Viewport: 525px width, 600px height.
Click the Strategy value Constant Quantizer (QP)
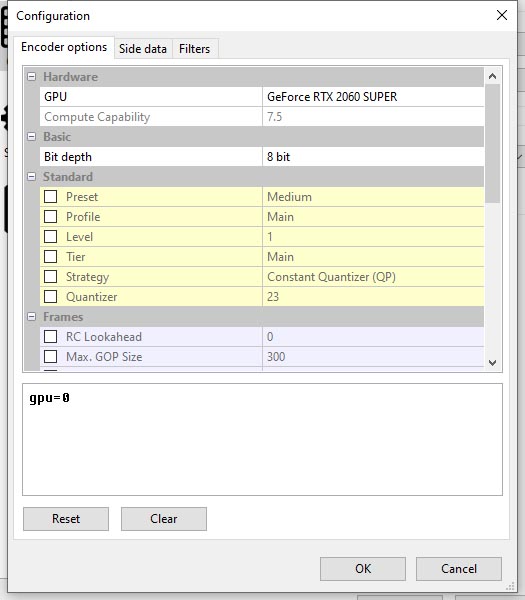coord(373,277)
